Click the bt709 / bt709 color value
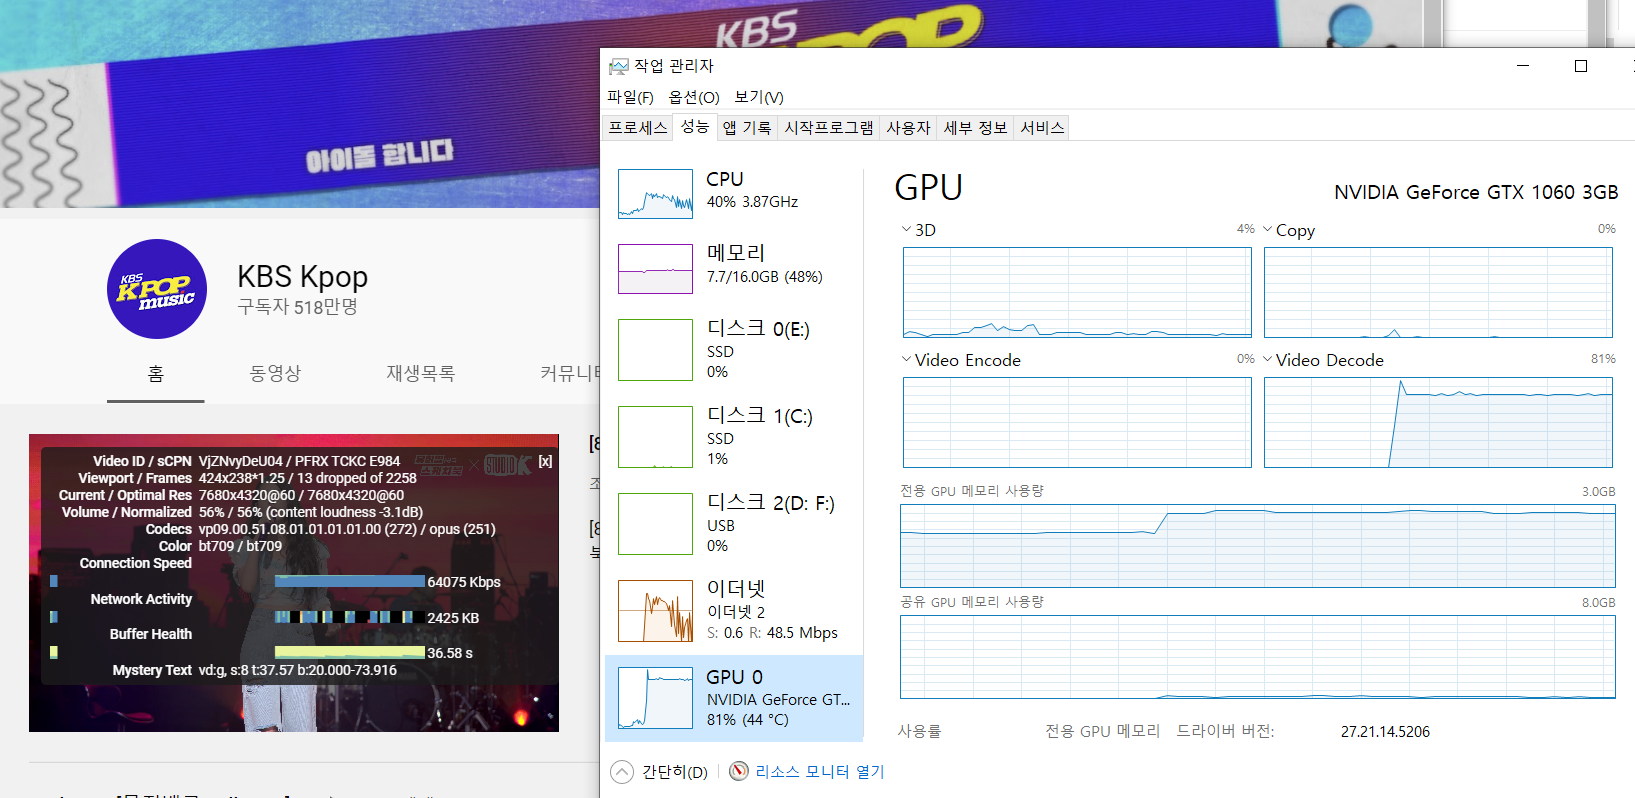The height and width of the screenshot is (798, 1635). pyautogui.click(x=240, y=546)
